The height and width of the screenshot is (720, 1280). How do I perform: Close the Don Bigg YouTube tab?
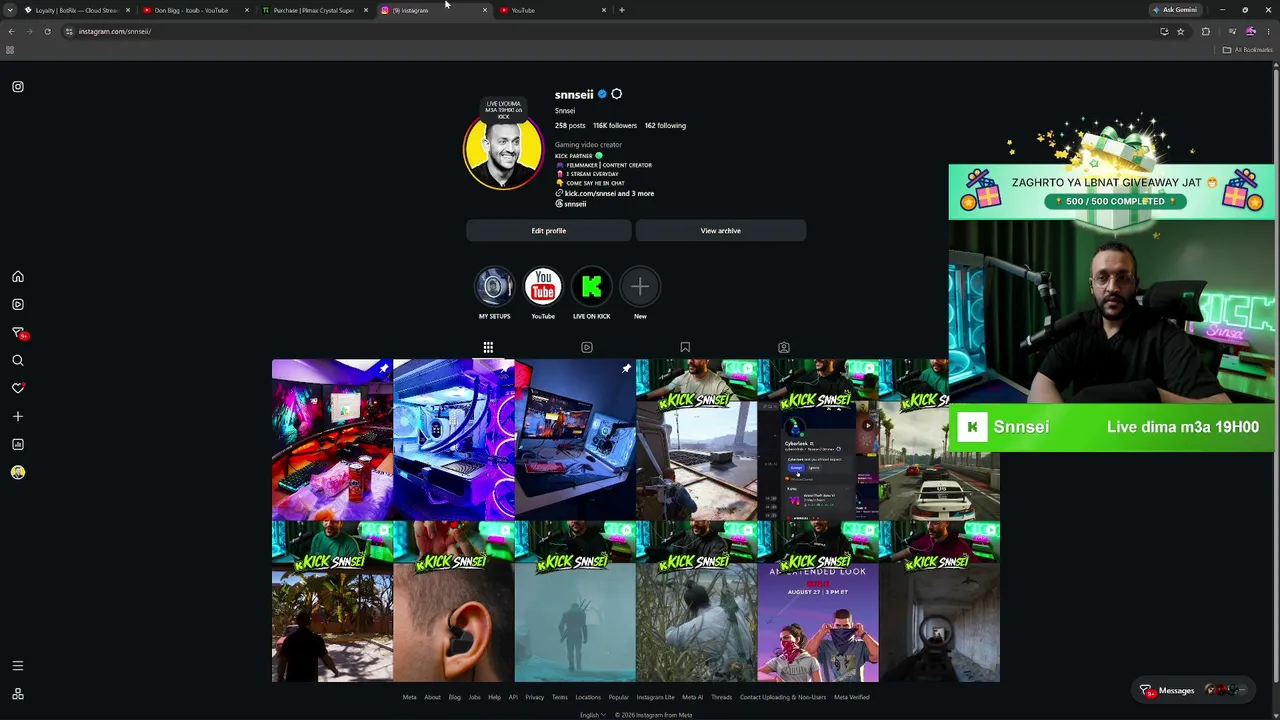(x=247, y=10)
